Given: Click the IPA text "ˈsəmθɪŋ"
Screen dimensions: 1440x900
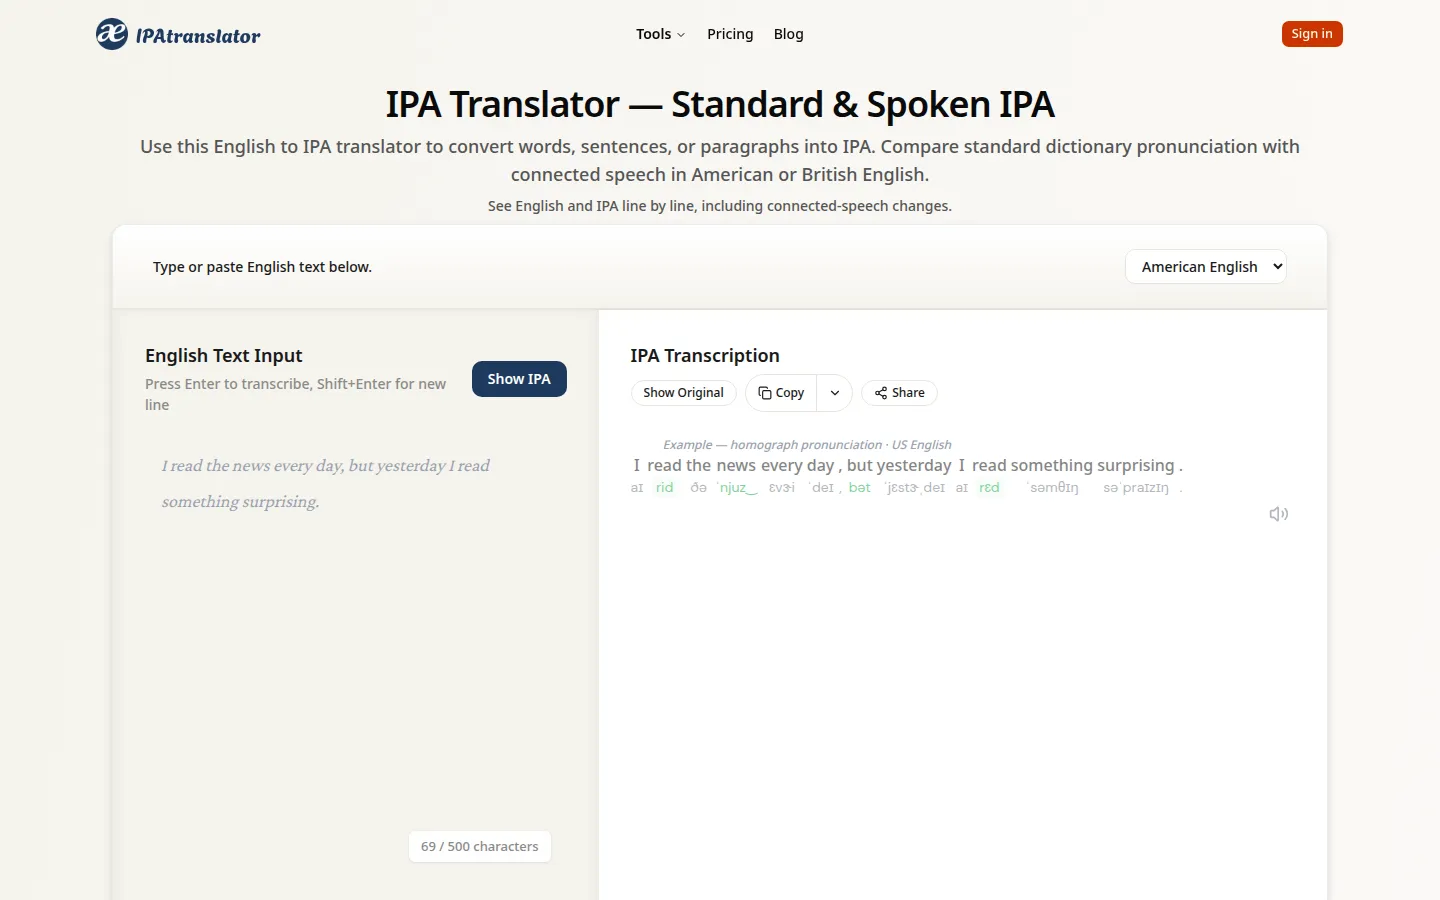Looking at the screenshot, I should coord(1052,488).
